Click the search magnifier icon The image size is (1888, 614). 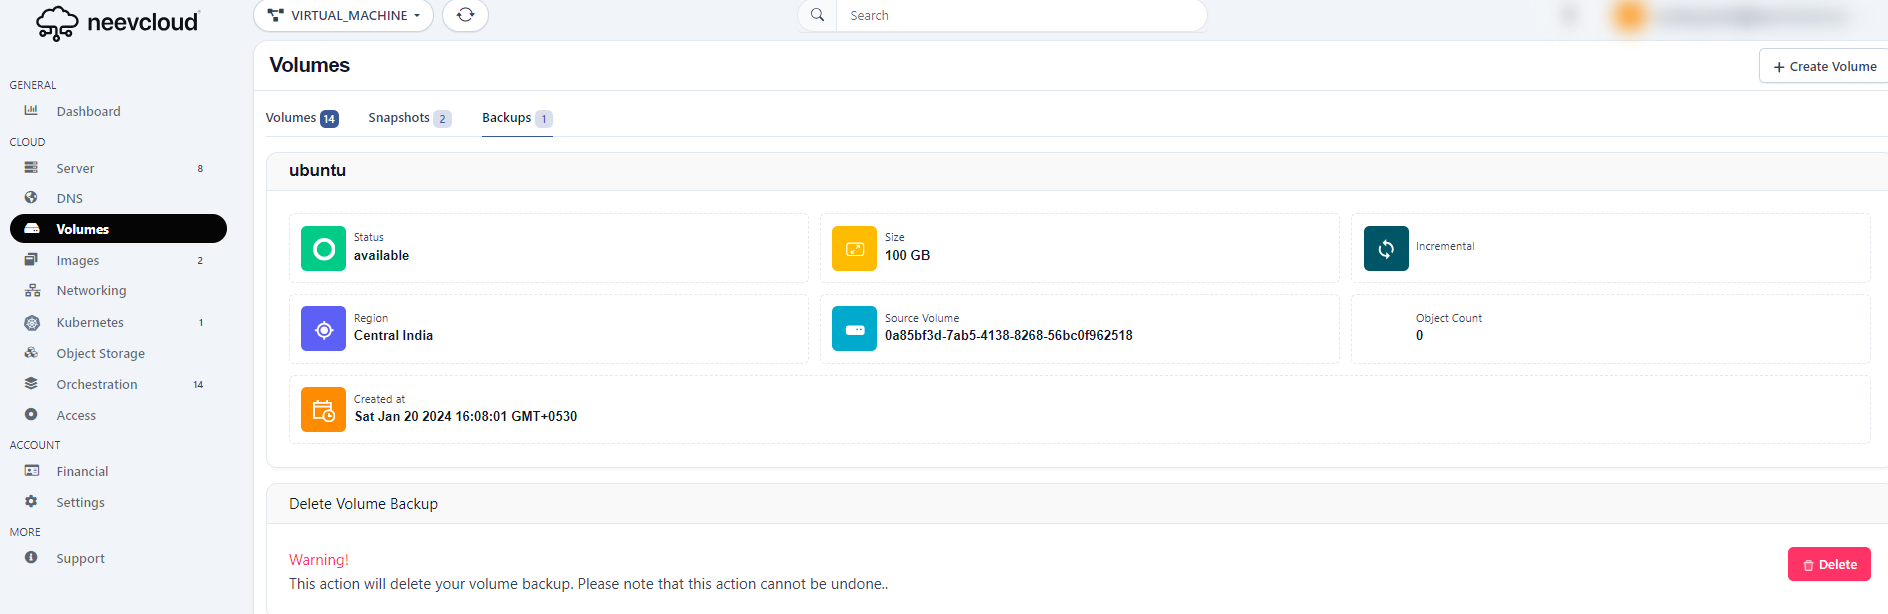pyautogui.click(x=817, y=15)
